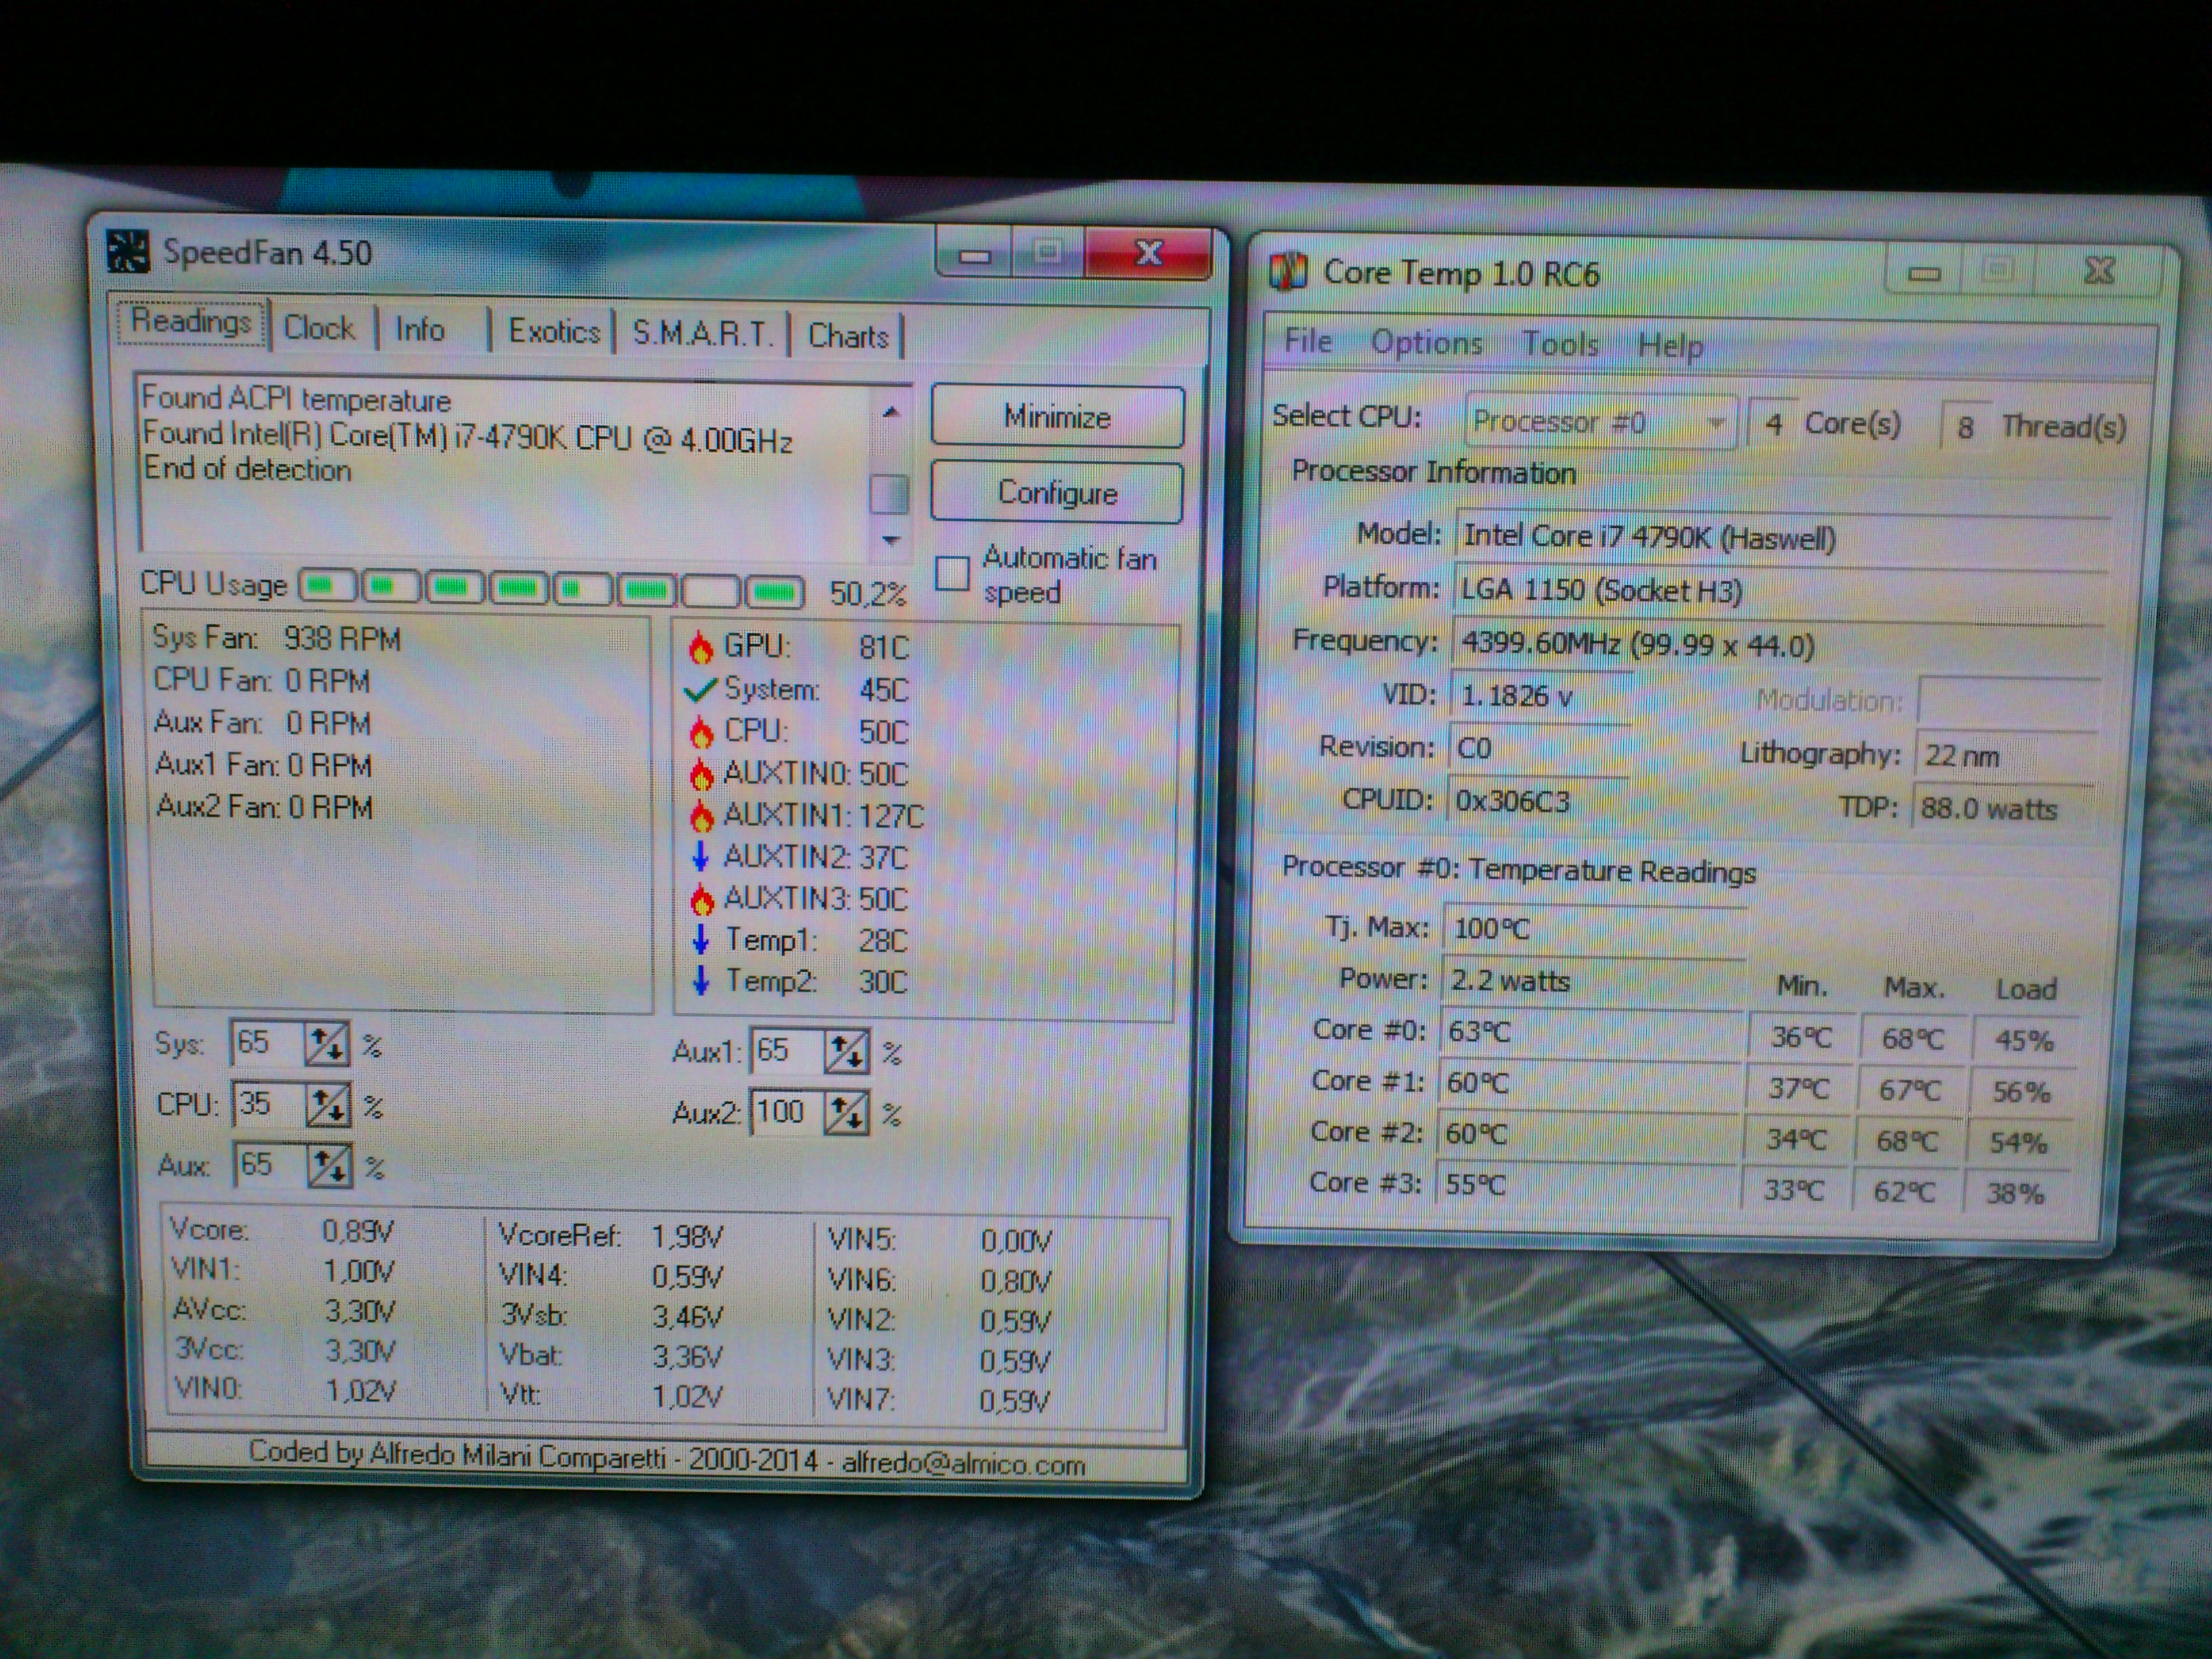Image resolution: width=2212 pixels, height=1659 pixels.
Task: Click the AUXTIN1 flame icon
Action: tap(701, 815)
